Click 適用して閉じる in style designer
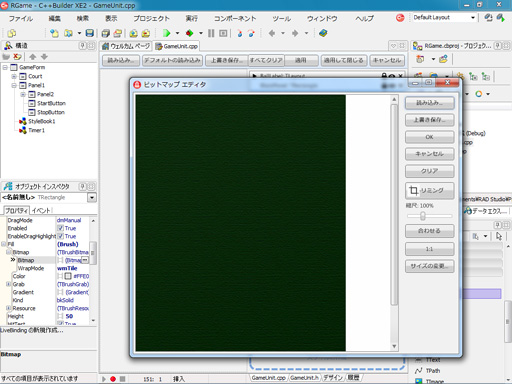512x384 pixels. pos(344,60)
